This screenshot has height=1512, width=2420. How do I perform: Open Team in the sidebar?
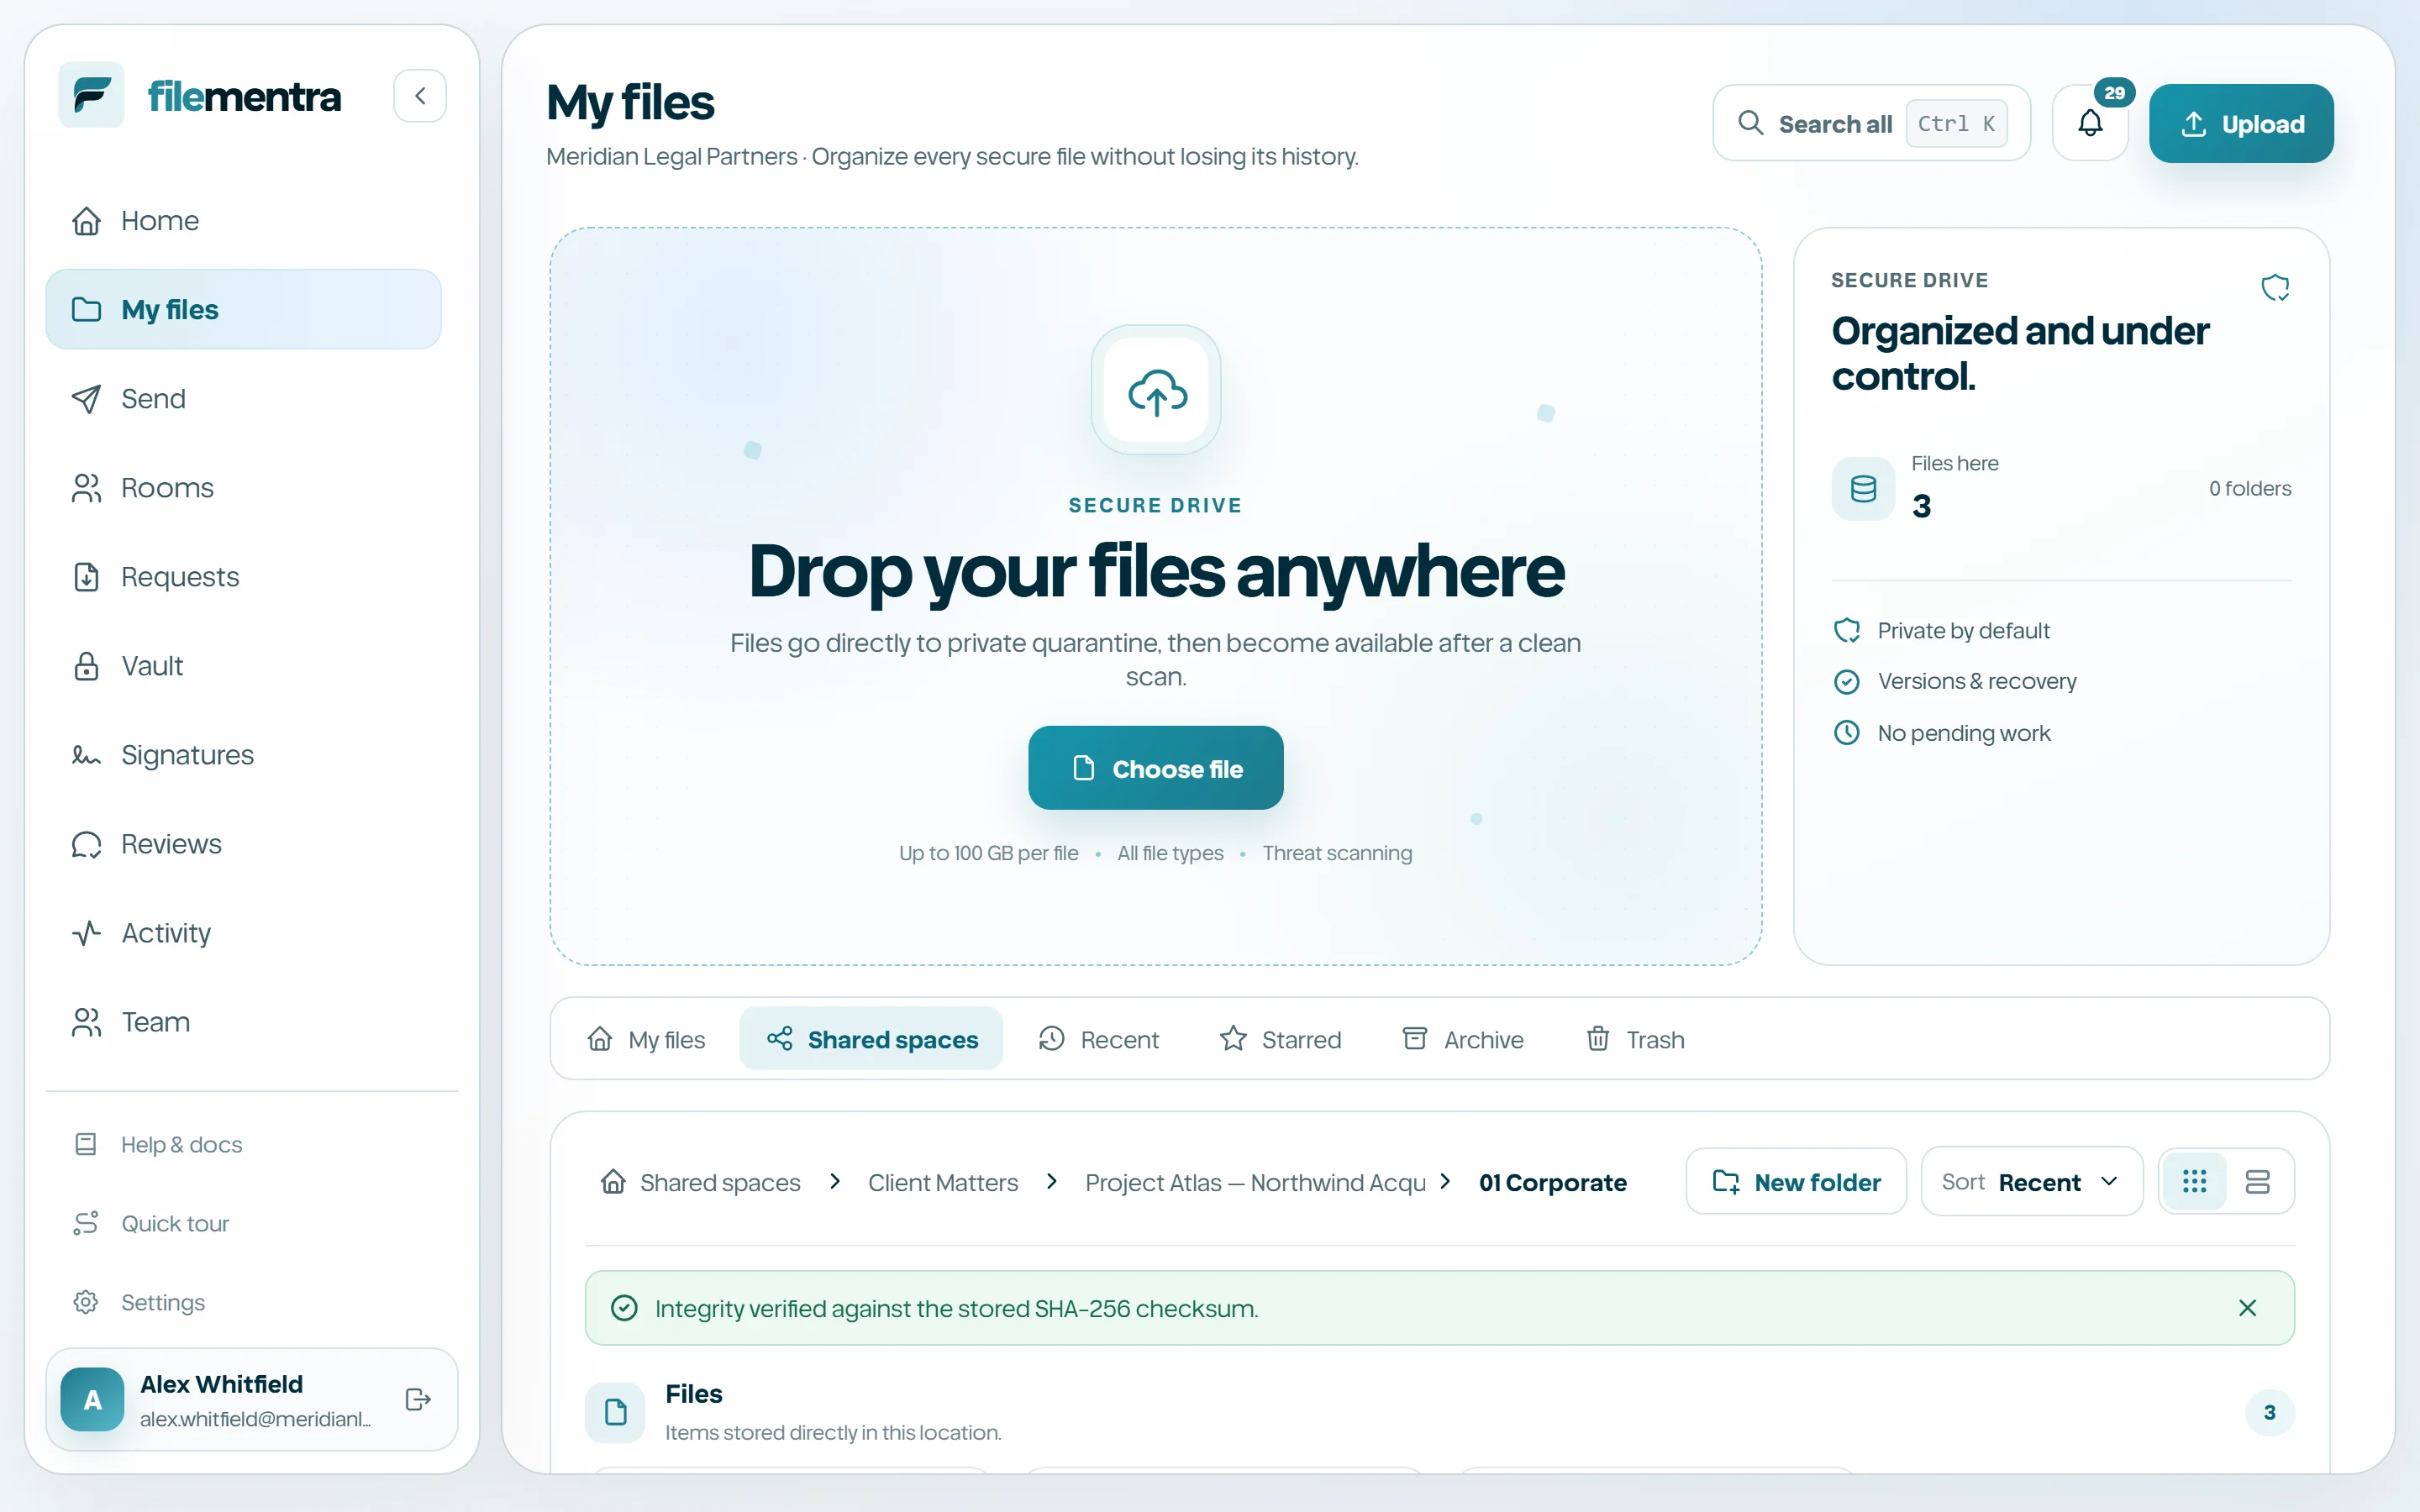[243, 1021]
